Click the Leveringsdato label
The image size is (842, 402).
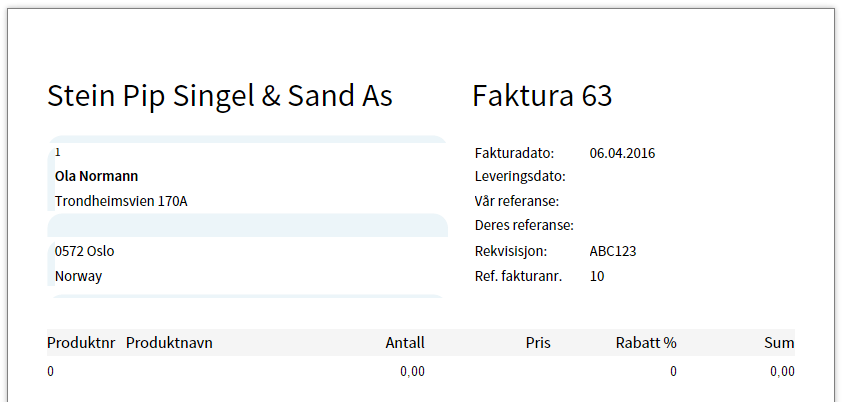[x=520, y=177]
